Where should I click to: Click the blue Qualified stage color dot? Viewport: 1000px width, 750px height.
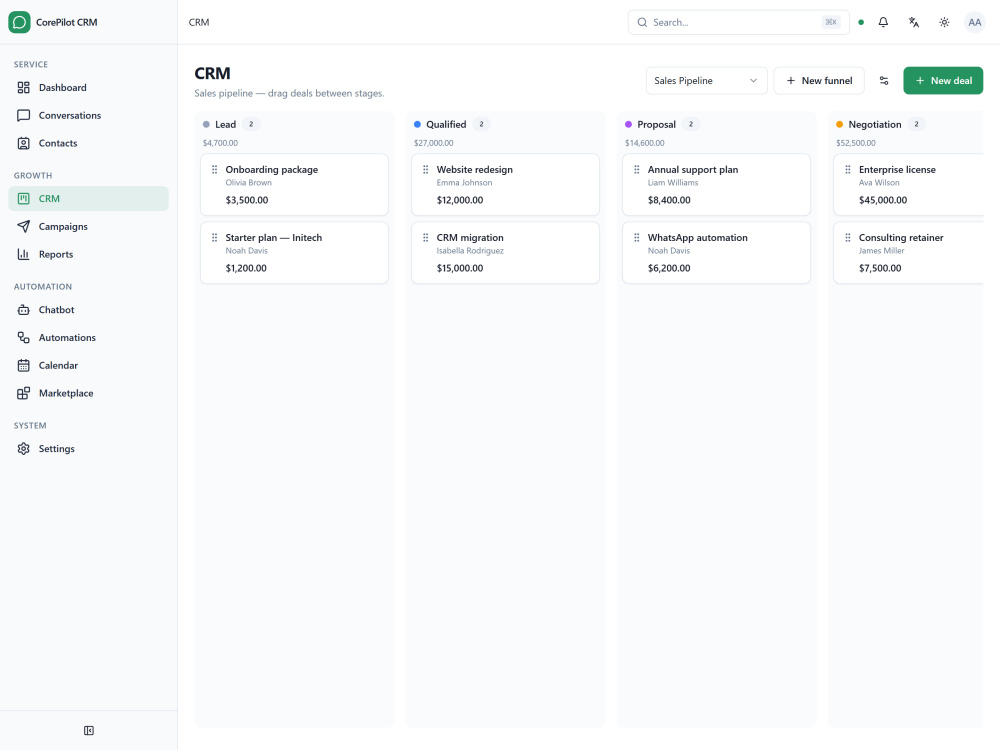point(417,124)
